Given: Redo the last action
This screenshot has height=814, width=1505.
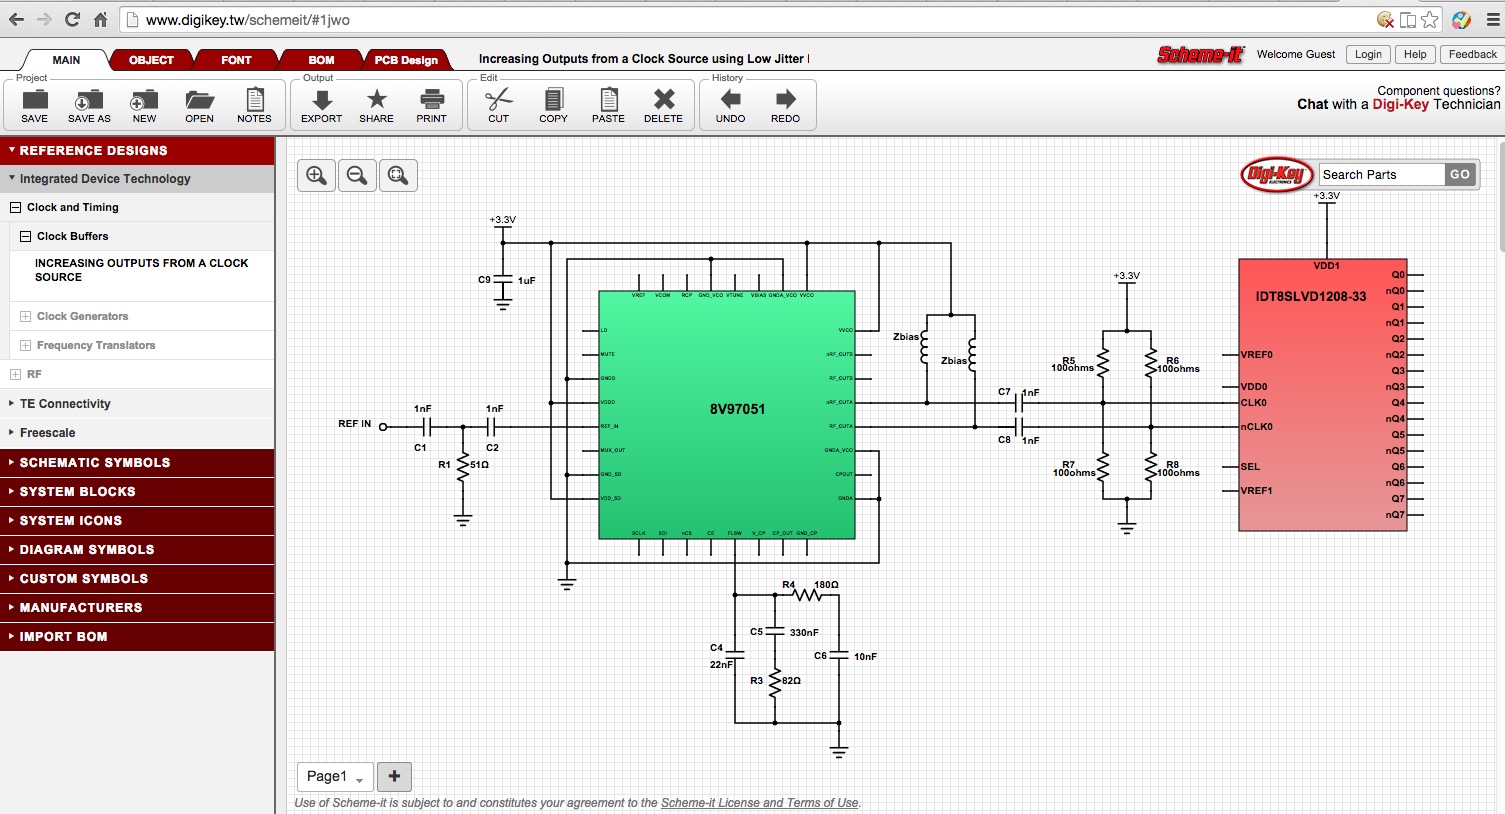Looking at the screenshot, I should [786, 105].
